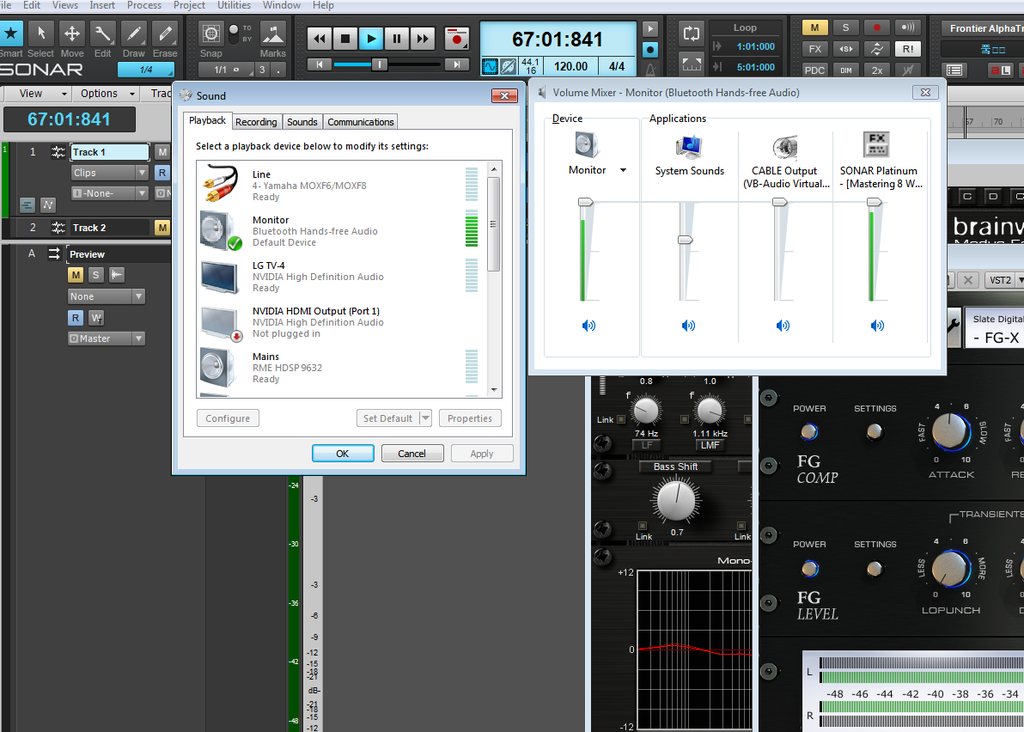
Task: Click the Record button in transport
Action: click(x=457, y=39)
